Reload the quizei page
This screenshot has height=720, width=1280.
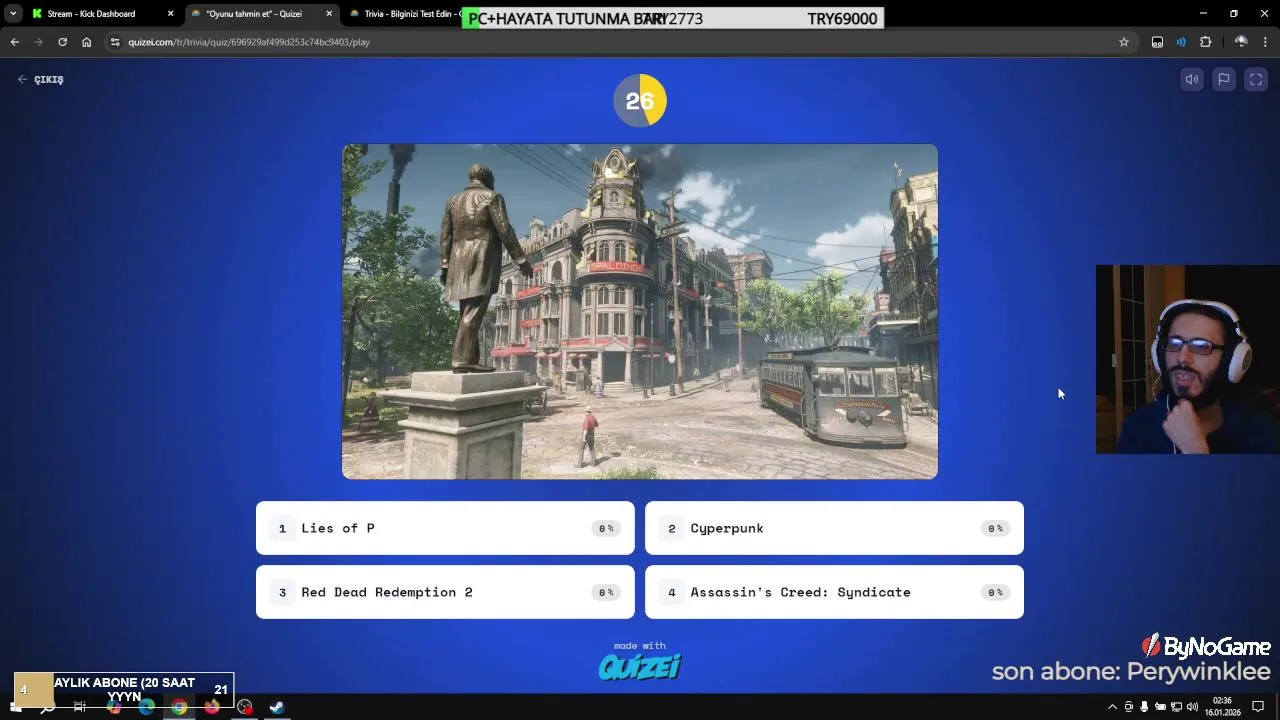[62, 42]
